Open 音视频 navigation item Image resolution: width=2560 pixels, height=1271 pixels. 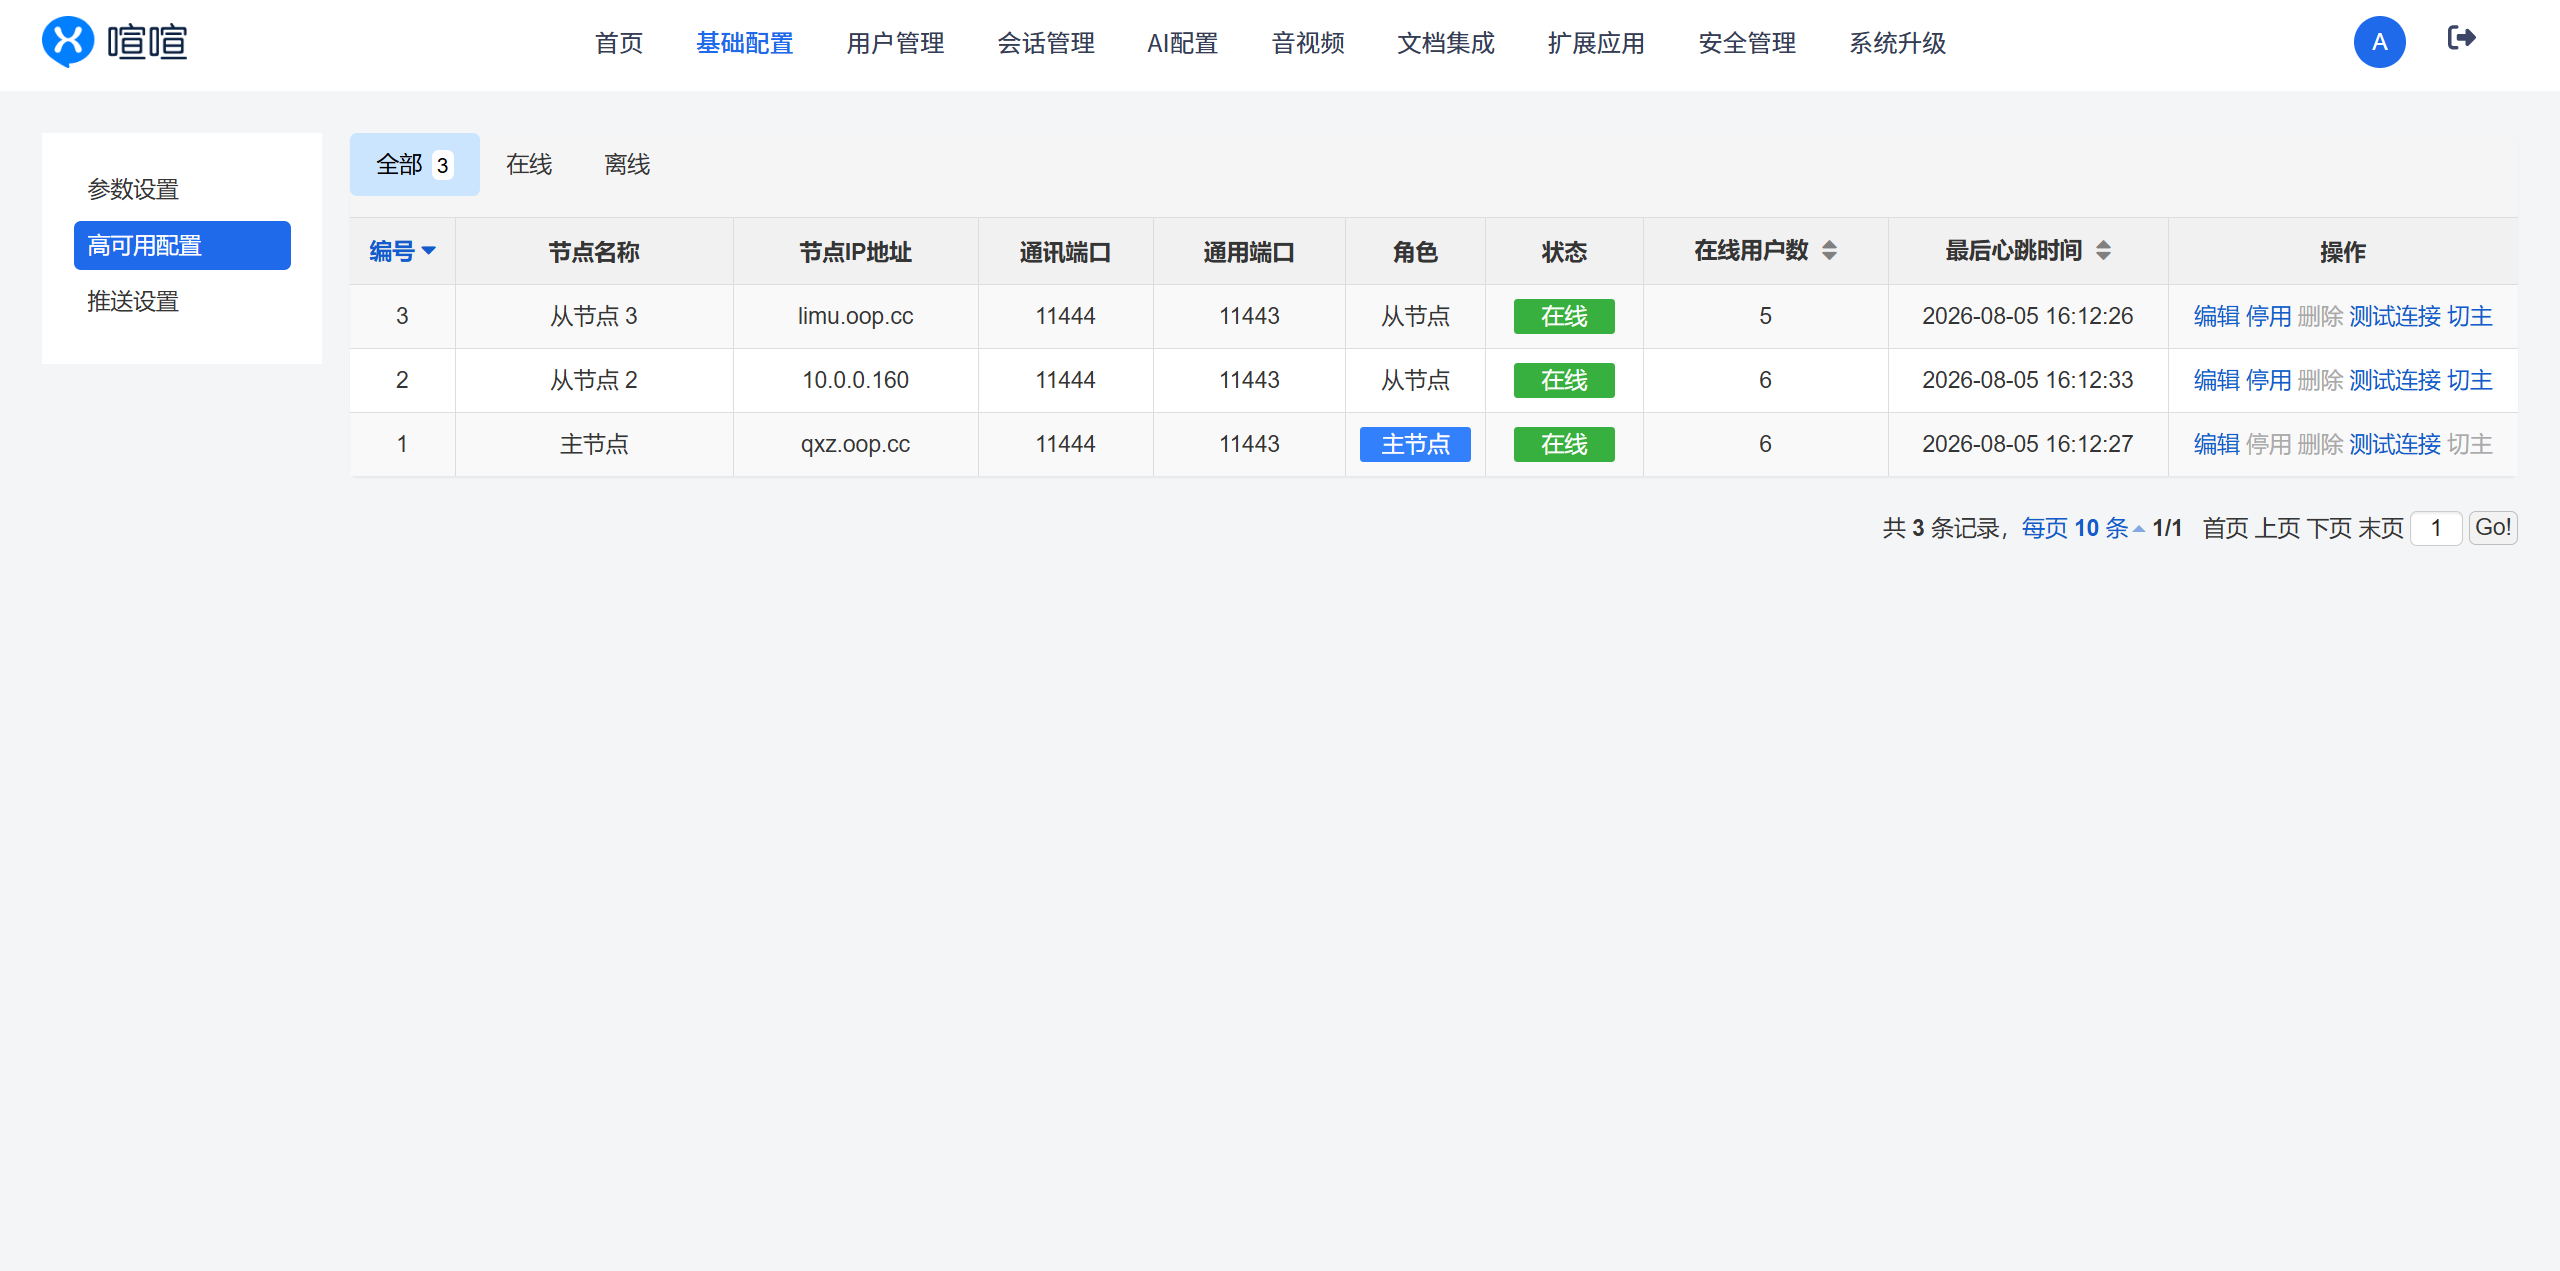coord(1308,43)
